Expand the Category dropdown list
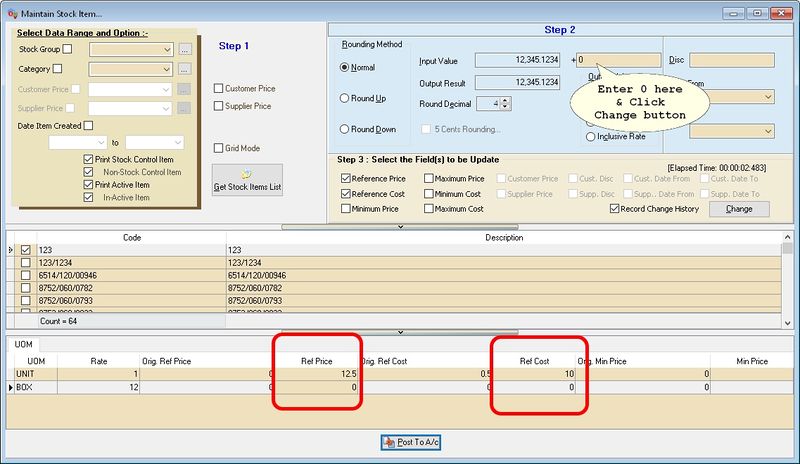 [x=167, y=69]
